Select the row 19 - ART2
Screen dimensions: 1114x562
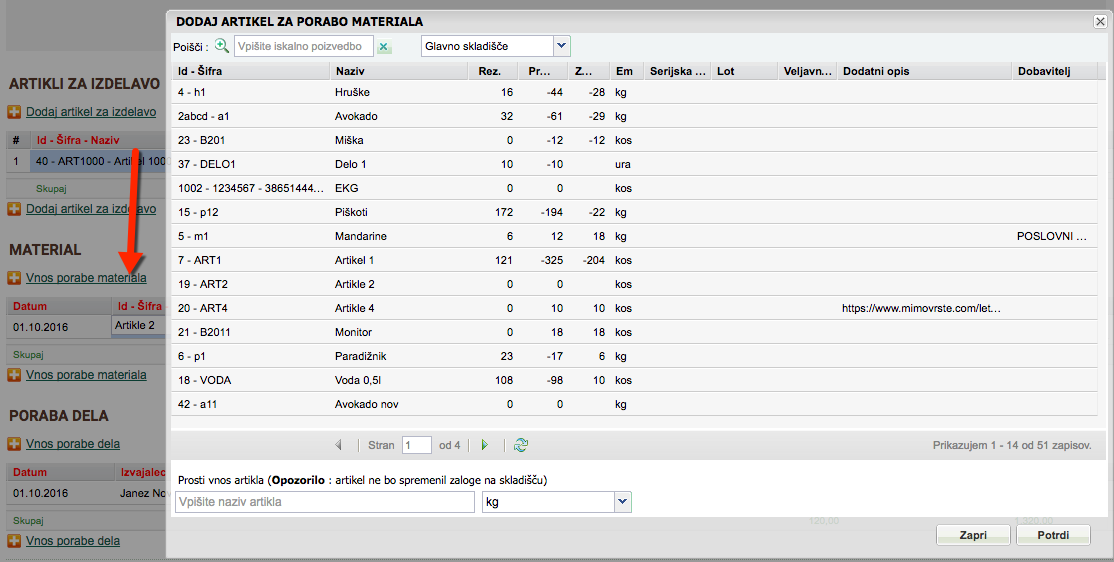634,284
